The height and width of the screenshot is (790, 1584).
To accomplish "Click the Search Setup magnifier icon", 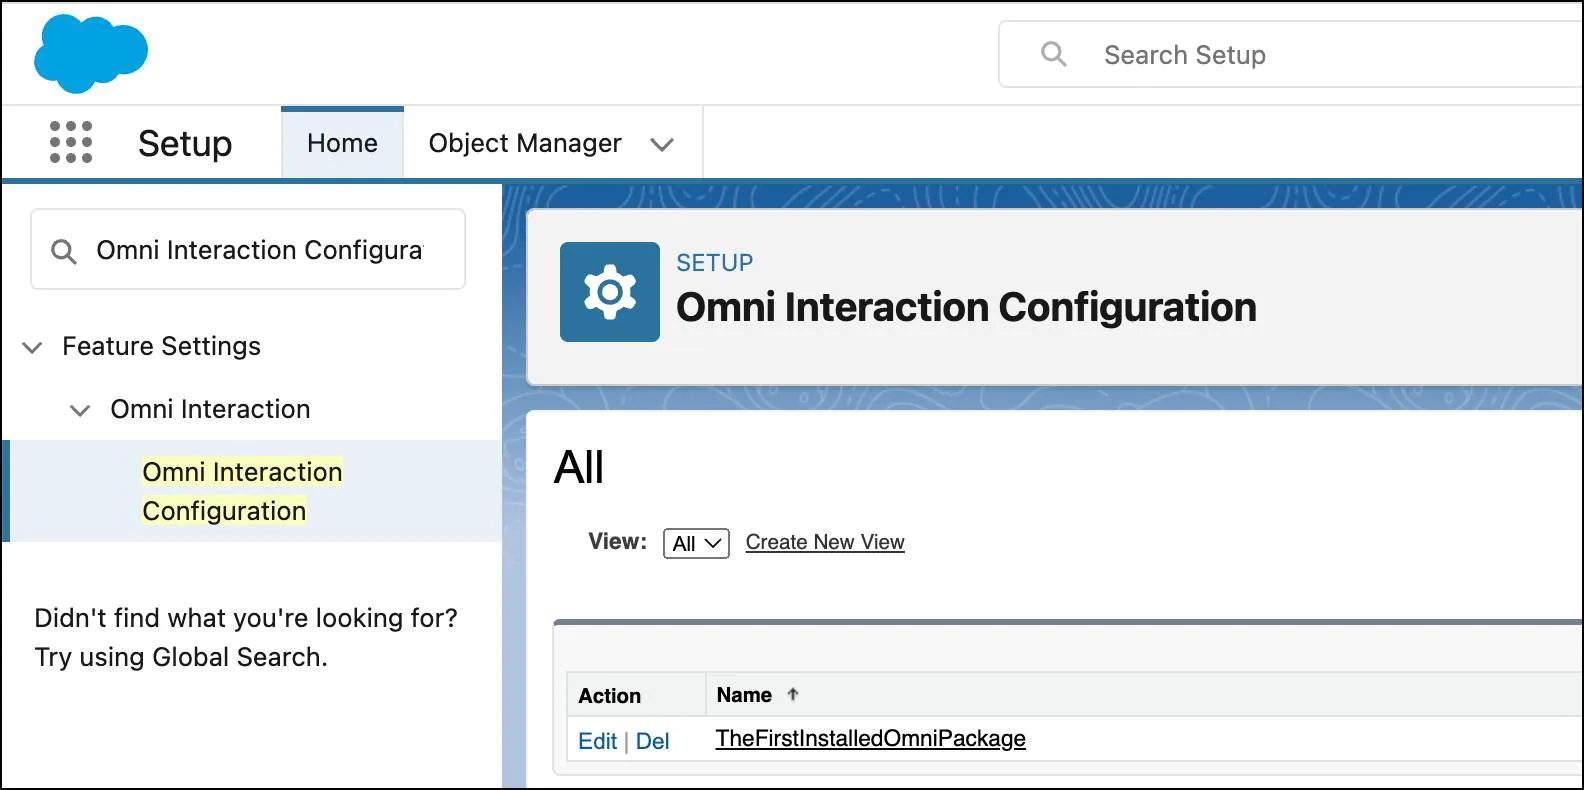I will coord(1053,54).
